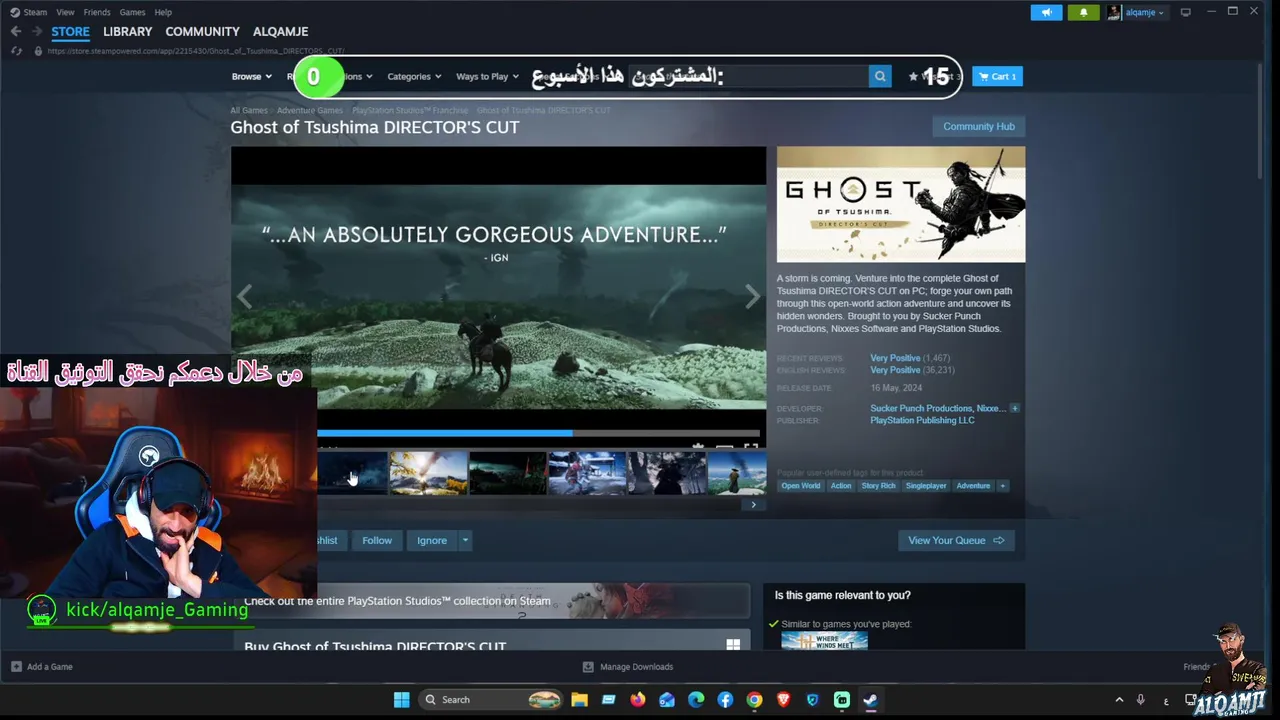Open the Adventure tag
The height and width of the screenshot is (720, 1280).
(x=973, y=486)
